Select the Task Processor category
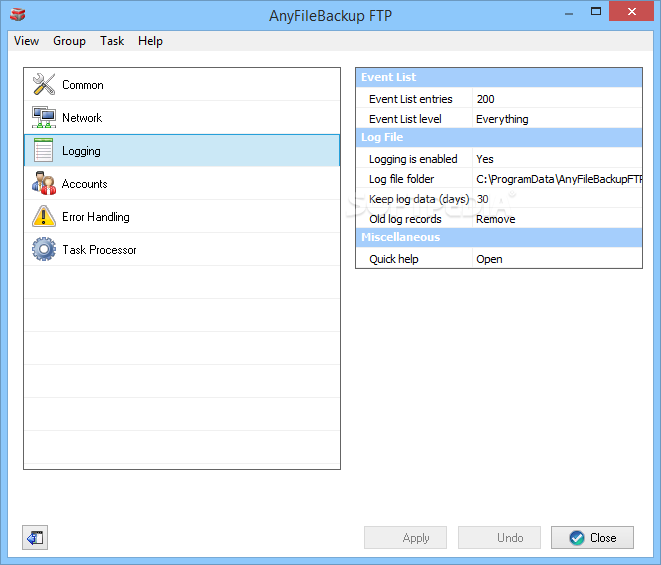The width and height of the screenshot is (661, 565). (182, 249)
